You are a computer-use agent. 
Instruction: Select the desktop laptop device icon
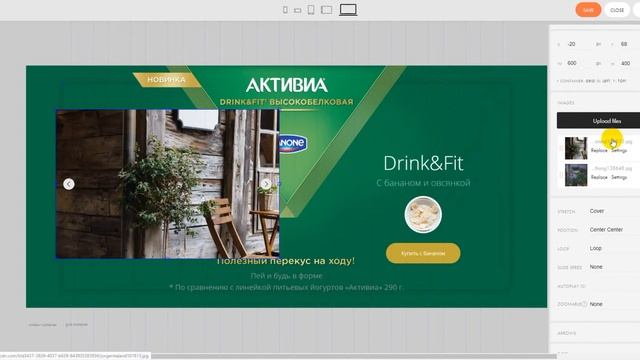coord(348,10)
